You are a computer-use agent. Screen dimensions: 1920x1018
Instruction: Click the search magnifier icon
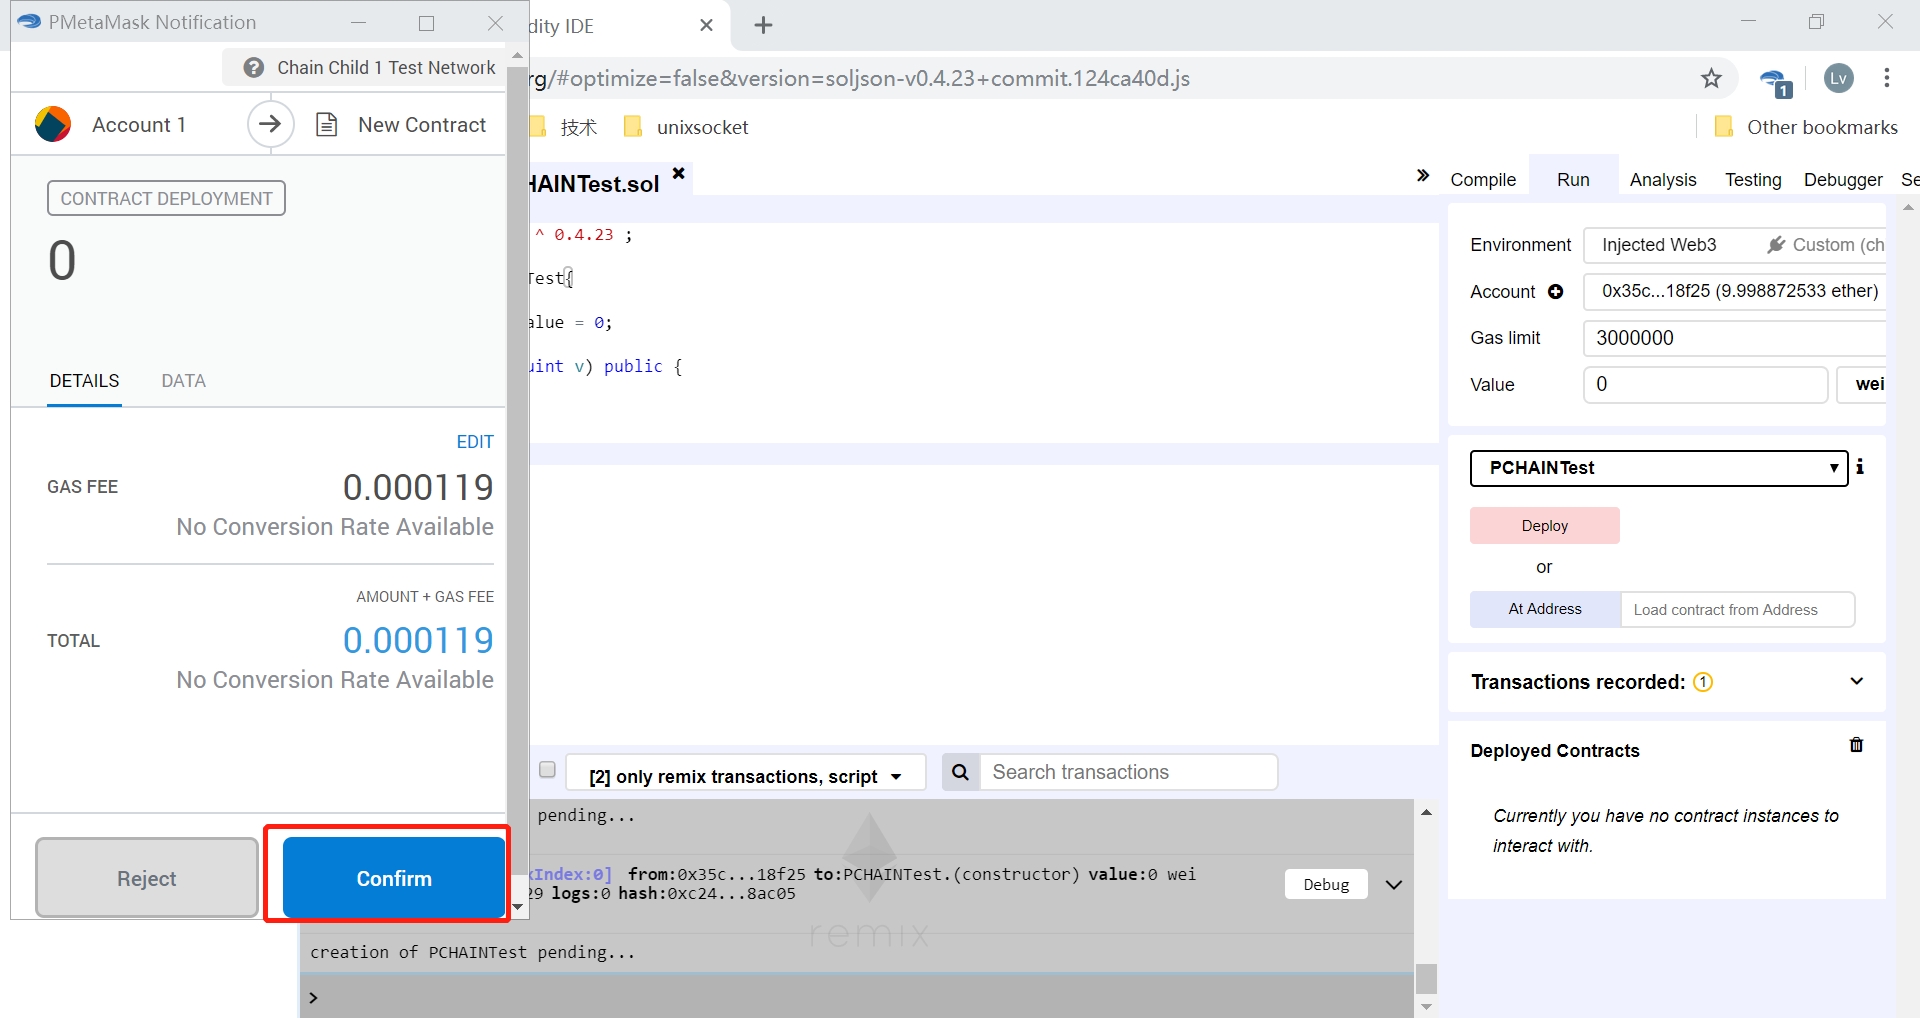pyautogui.click(x=960, y=772)
